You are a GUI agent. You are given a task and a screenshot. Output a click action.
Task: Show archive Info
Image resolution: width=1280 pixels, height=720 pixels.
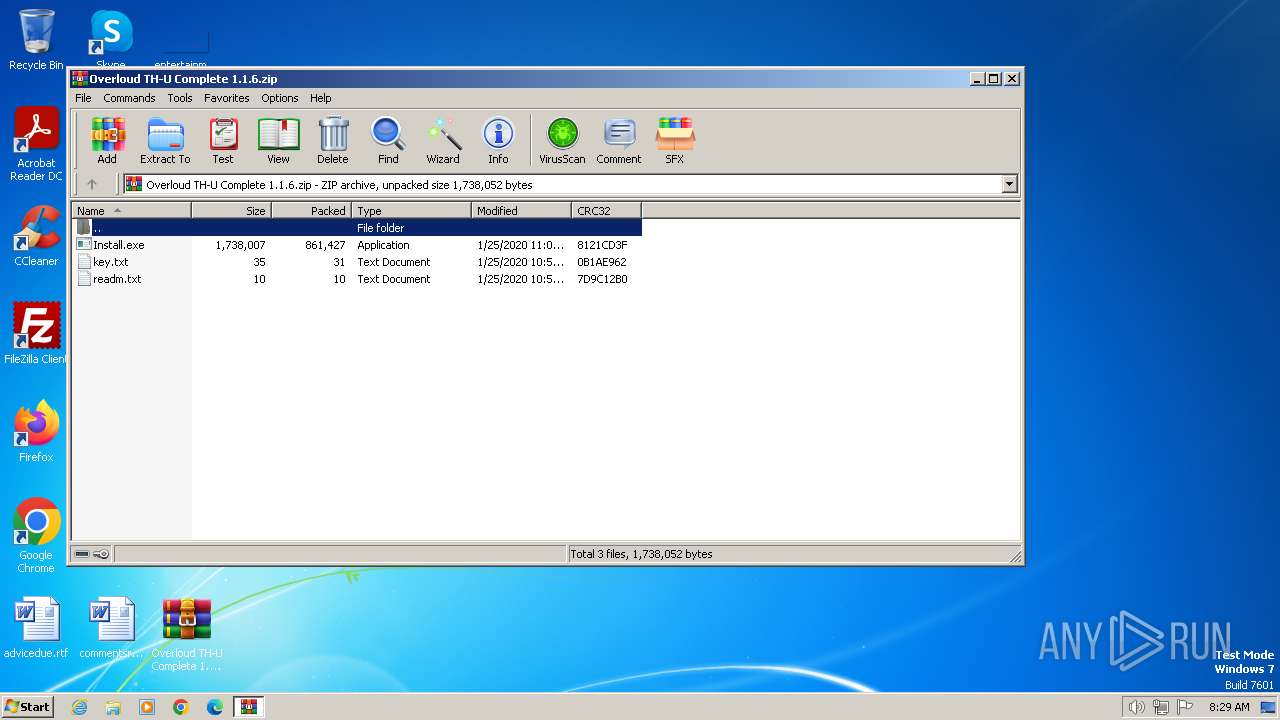tap(498, 141)
